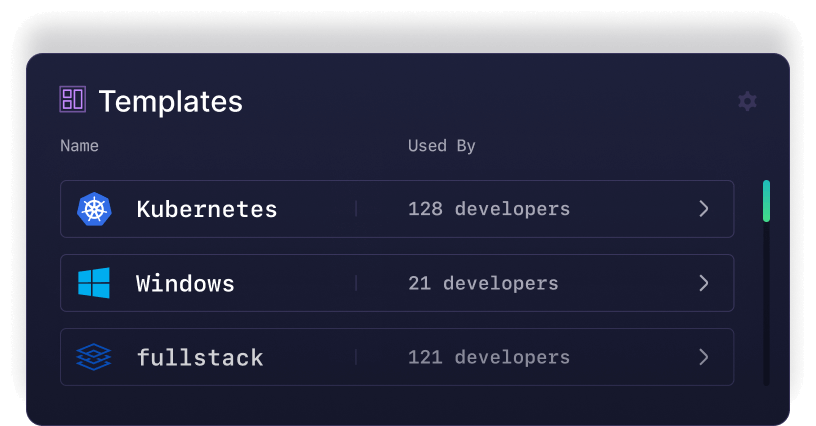Click the Kubernetes helm wheel icon

click(x=94, y=209)
